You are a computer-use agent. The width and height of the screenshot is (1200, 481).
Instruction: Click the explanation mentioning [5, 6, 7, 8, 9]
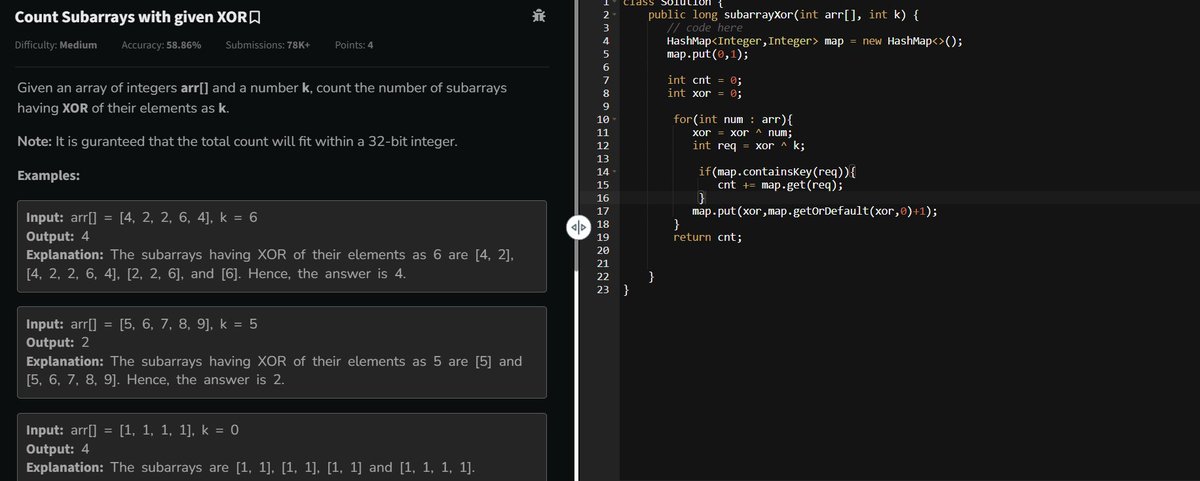(x=274, y=371)
